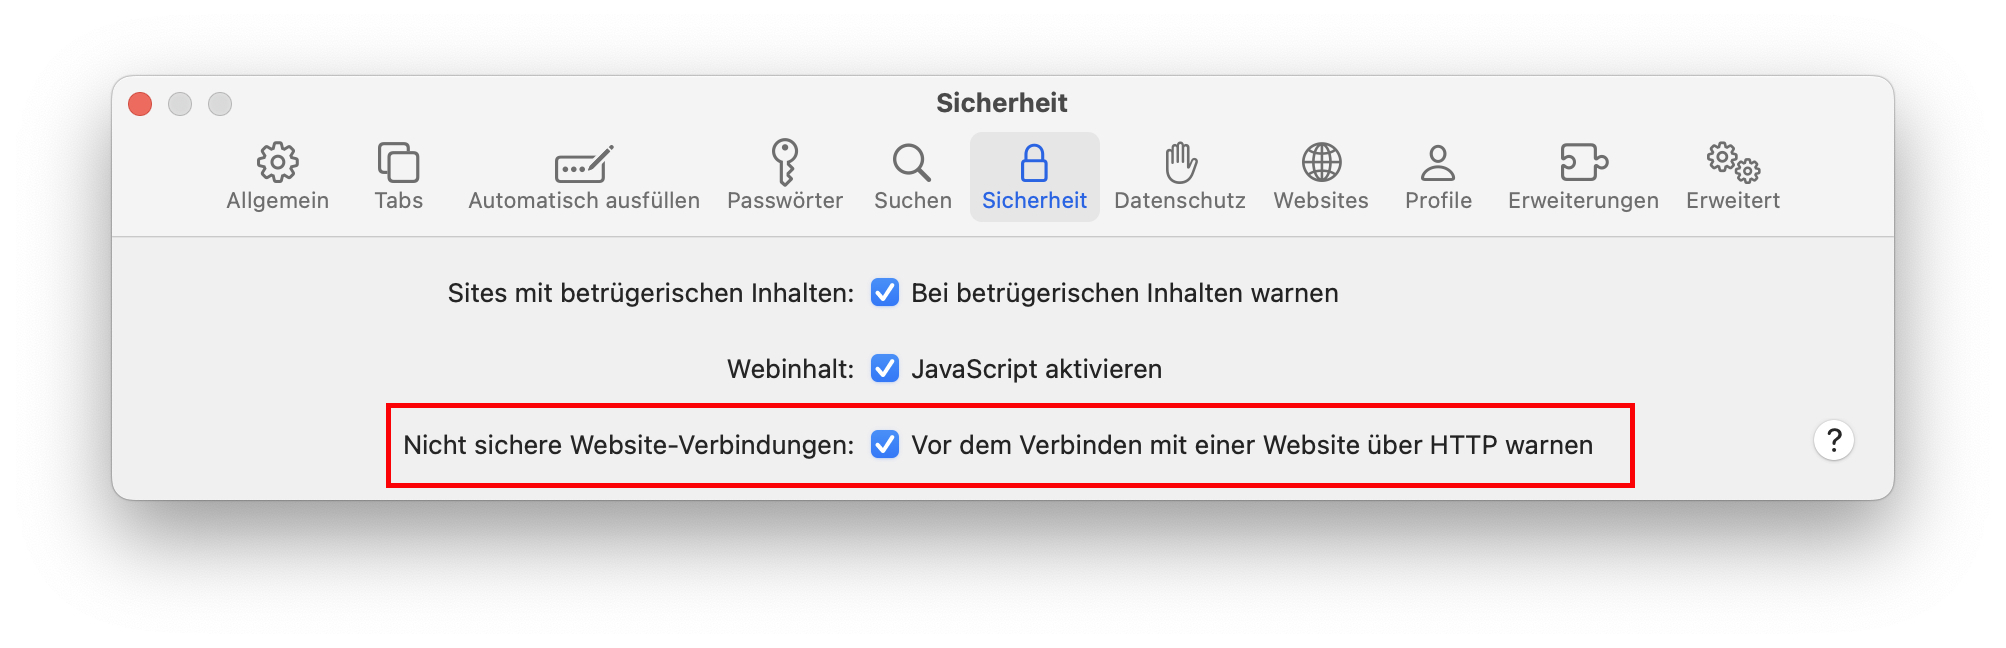Click the question mark help button
The image size is (2006, 648).
[x=1834, y=441]
